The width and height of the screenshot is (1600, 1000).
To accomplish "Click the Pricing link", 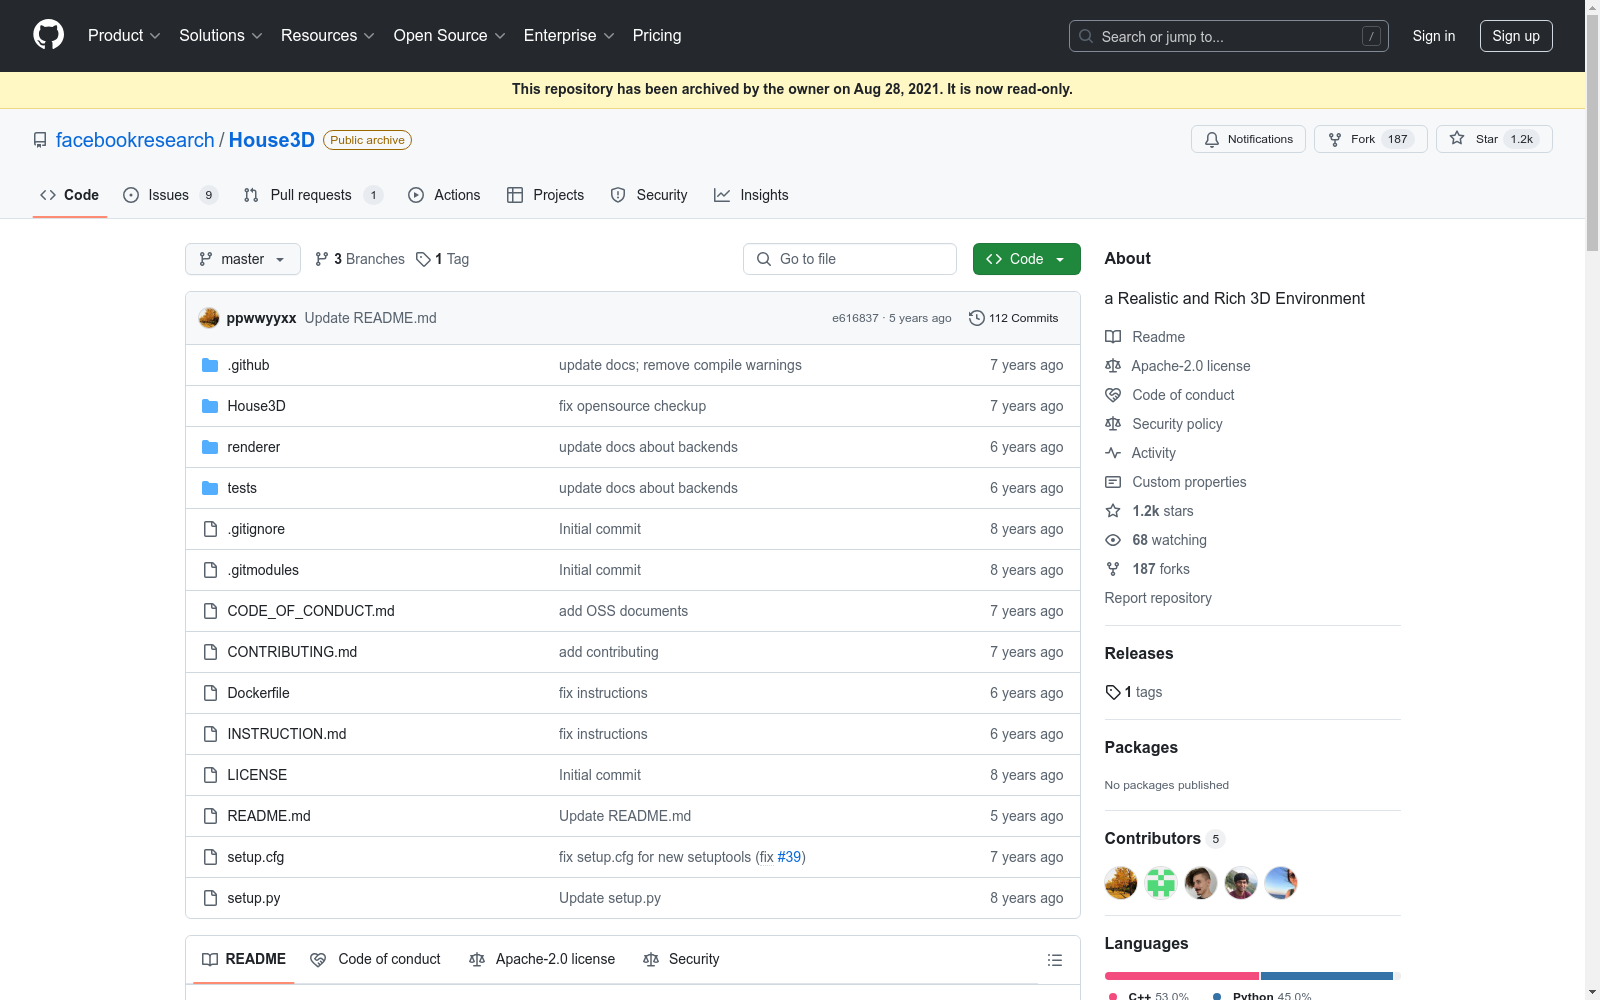I will click(x=657, y=36).
